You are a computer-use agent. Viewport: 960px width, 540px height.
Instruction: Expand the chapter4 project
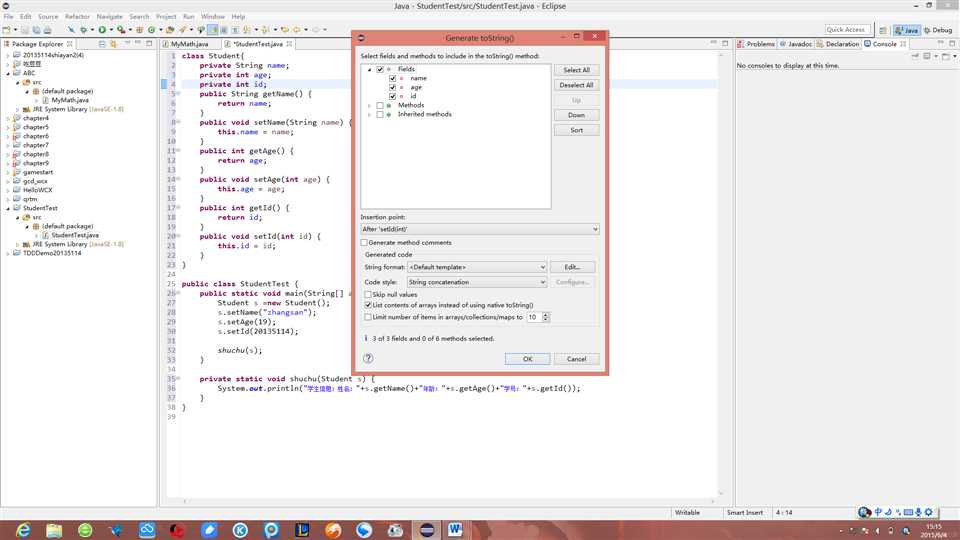(8, 118)
